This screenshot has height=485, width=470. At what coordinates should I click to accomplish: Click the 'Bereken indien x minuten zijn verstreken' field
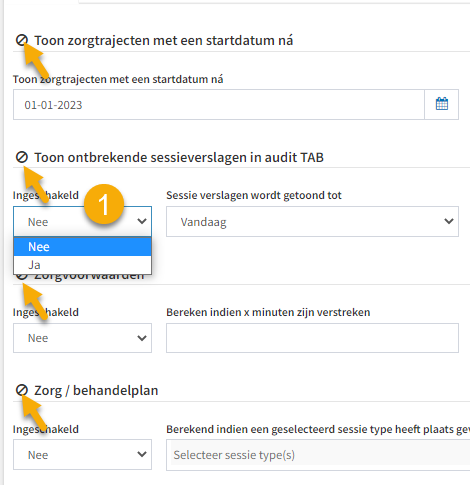click(x=312, y=338)
